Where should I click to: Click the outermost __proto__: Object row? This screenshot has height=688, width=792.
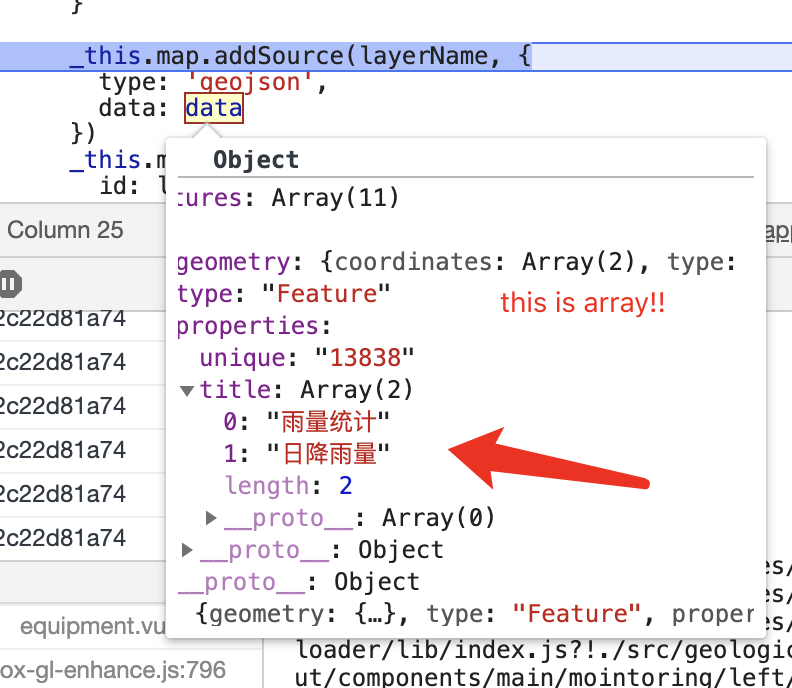point(299,582)
